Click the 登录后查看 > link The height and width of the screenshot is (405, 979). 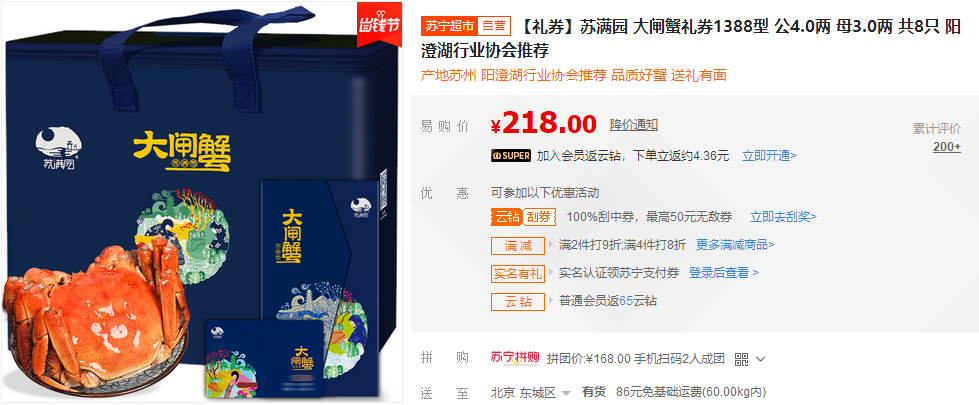pos(724,273)
